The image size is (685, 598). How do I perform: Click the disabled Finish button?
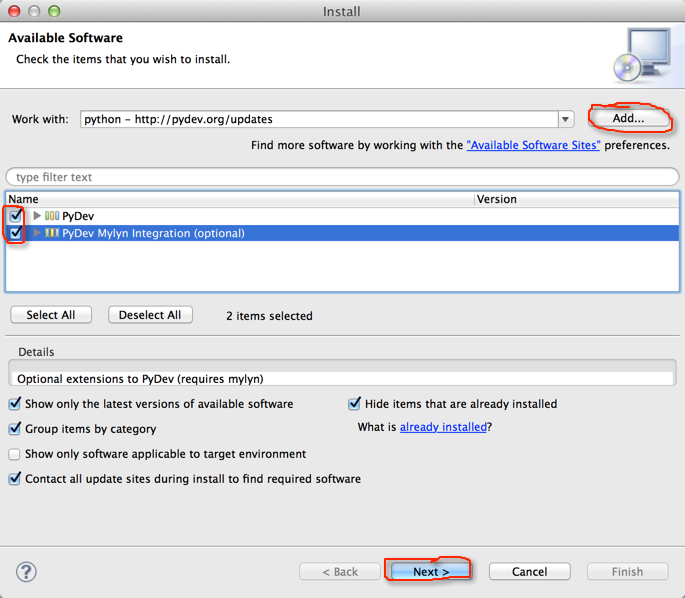[627, 571]
